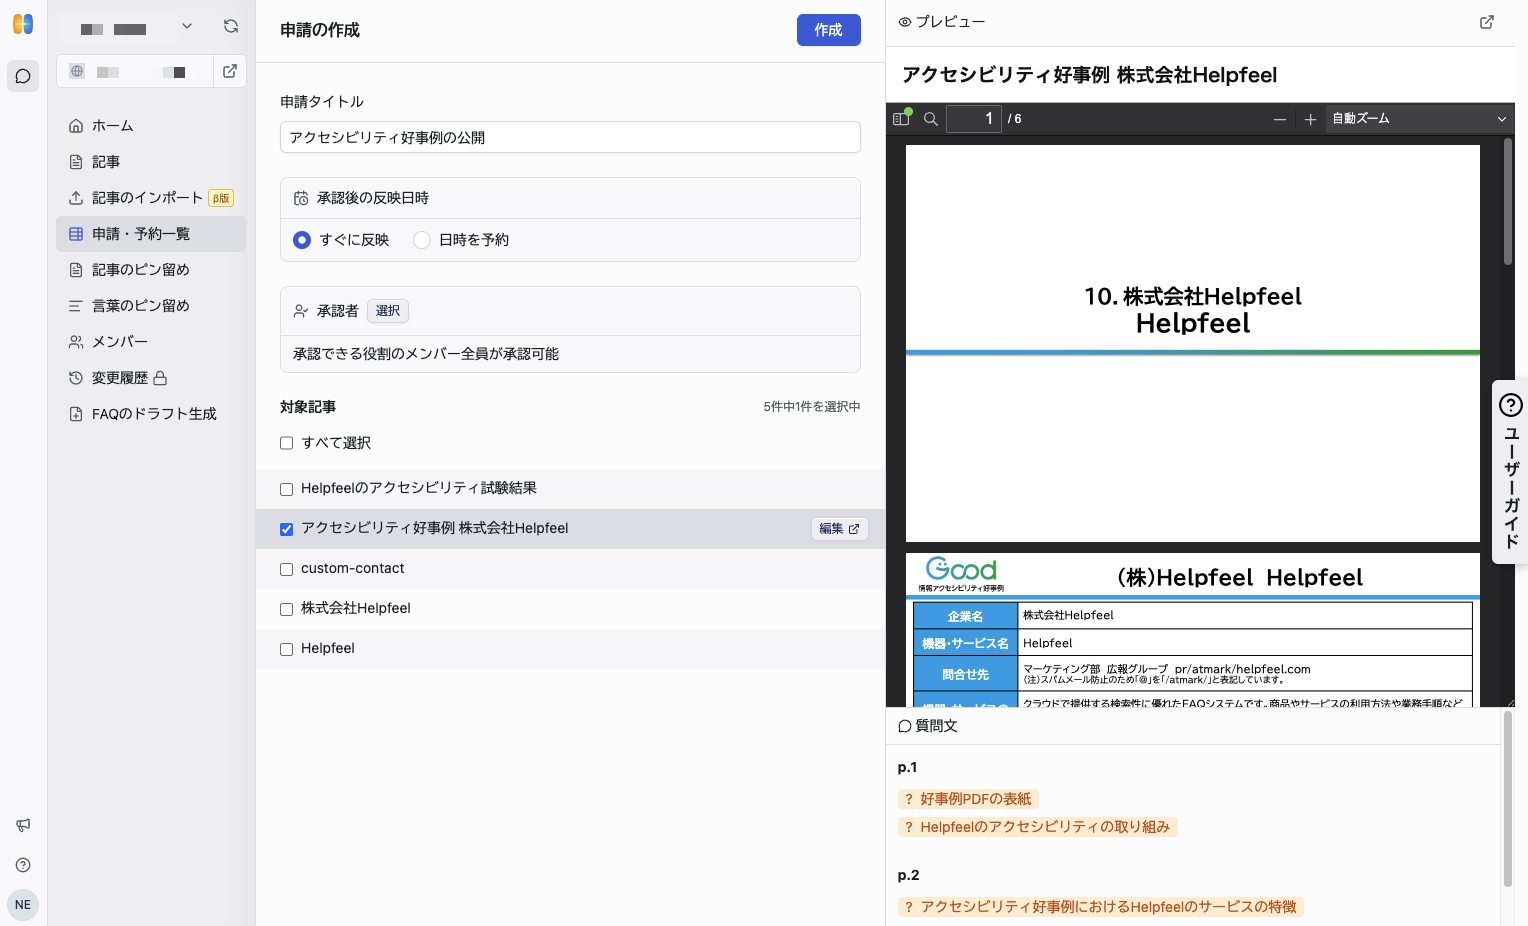This screenshot has width=1528, height=926.
Task: Open the 自動ズーム zoom dropdown
Action: [1418, 119]
